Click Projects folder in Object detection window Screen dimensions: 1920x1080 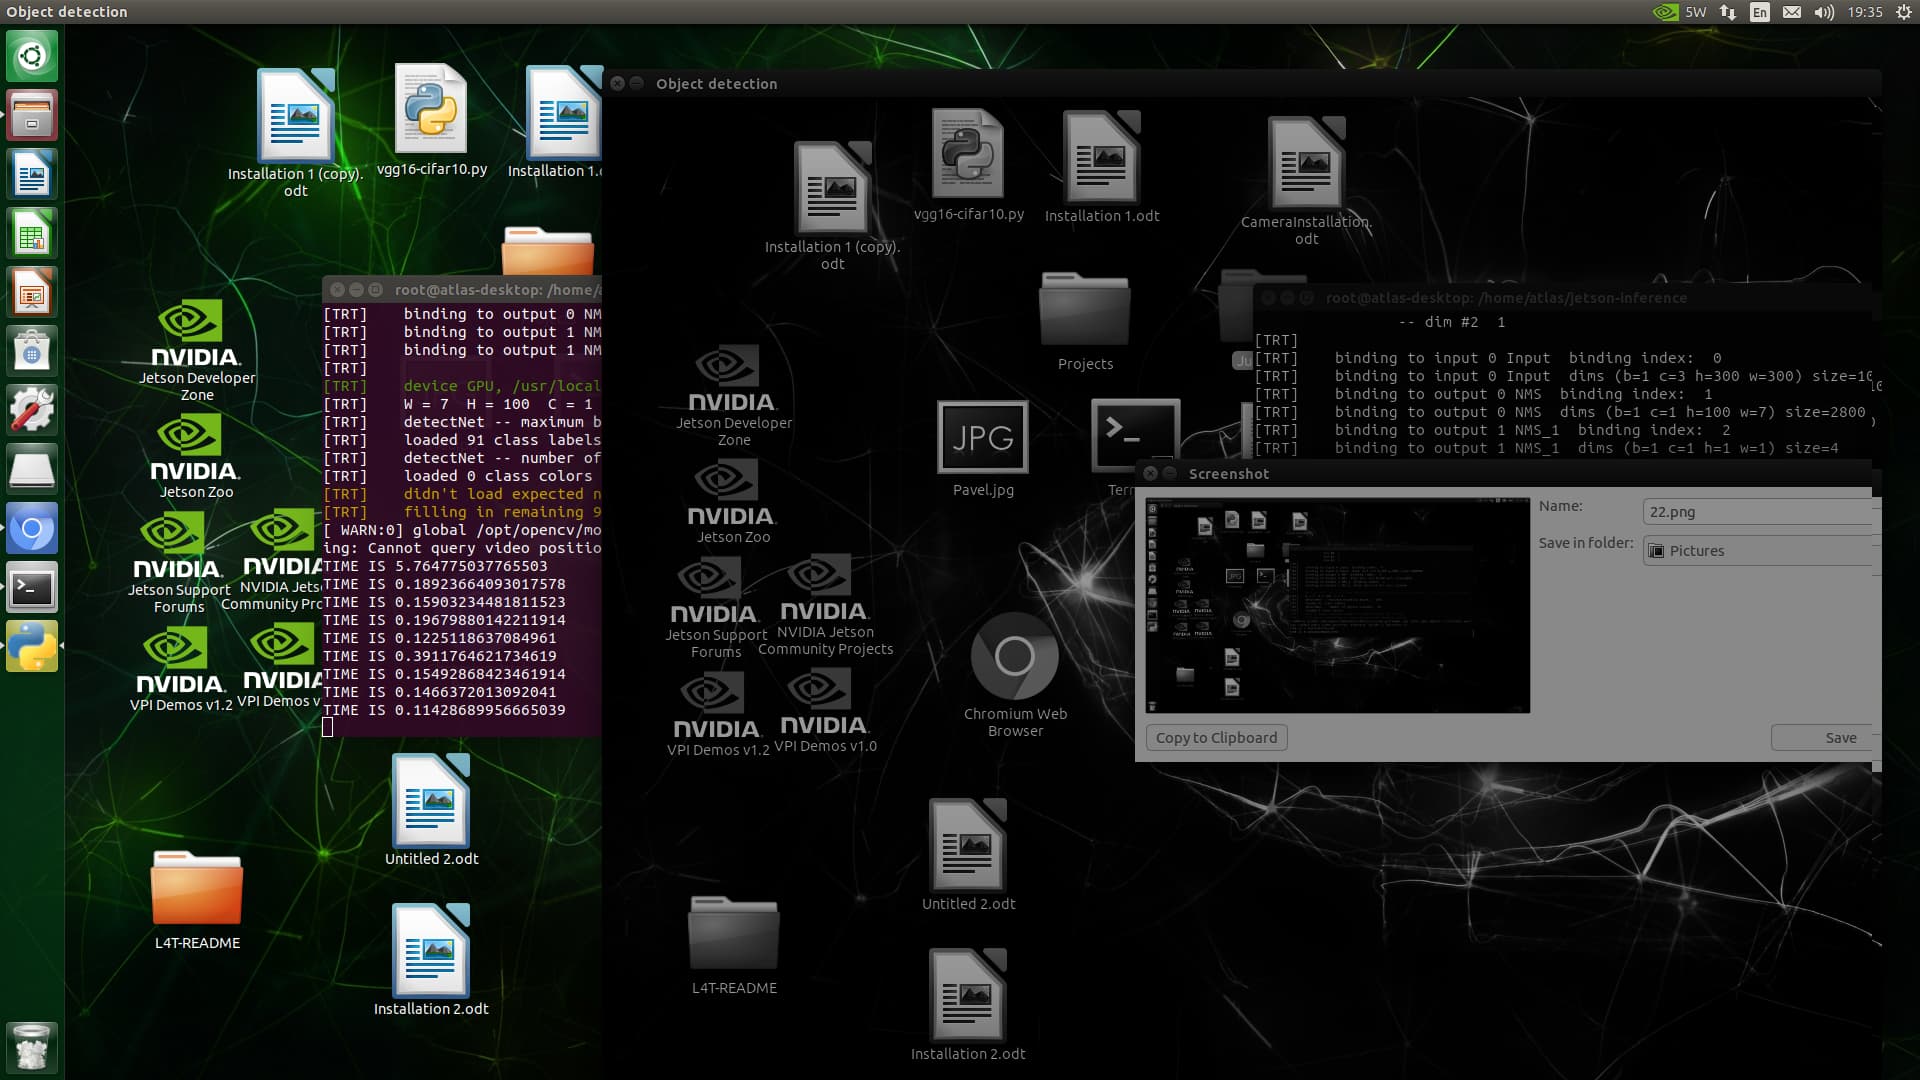pyautogui.click(x=1085, y=321)
